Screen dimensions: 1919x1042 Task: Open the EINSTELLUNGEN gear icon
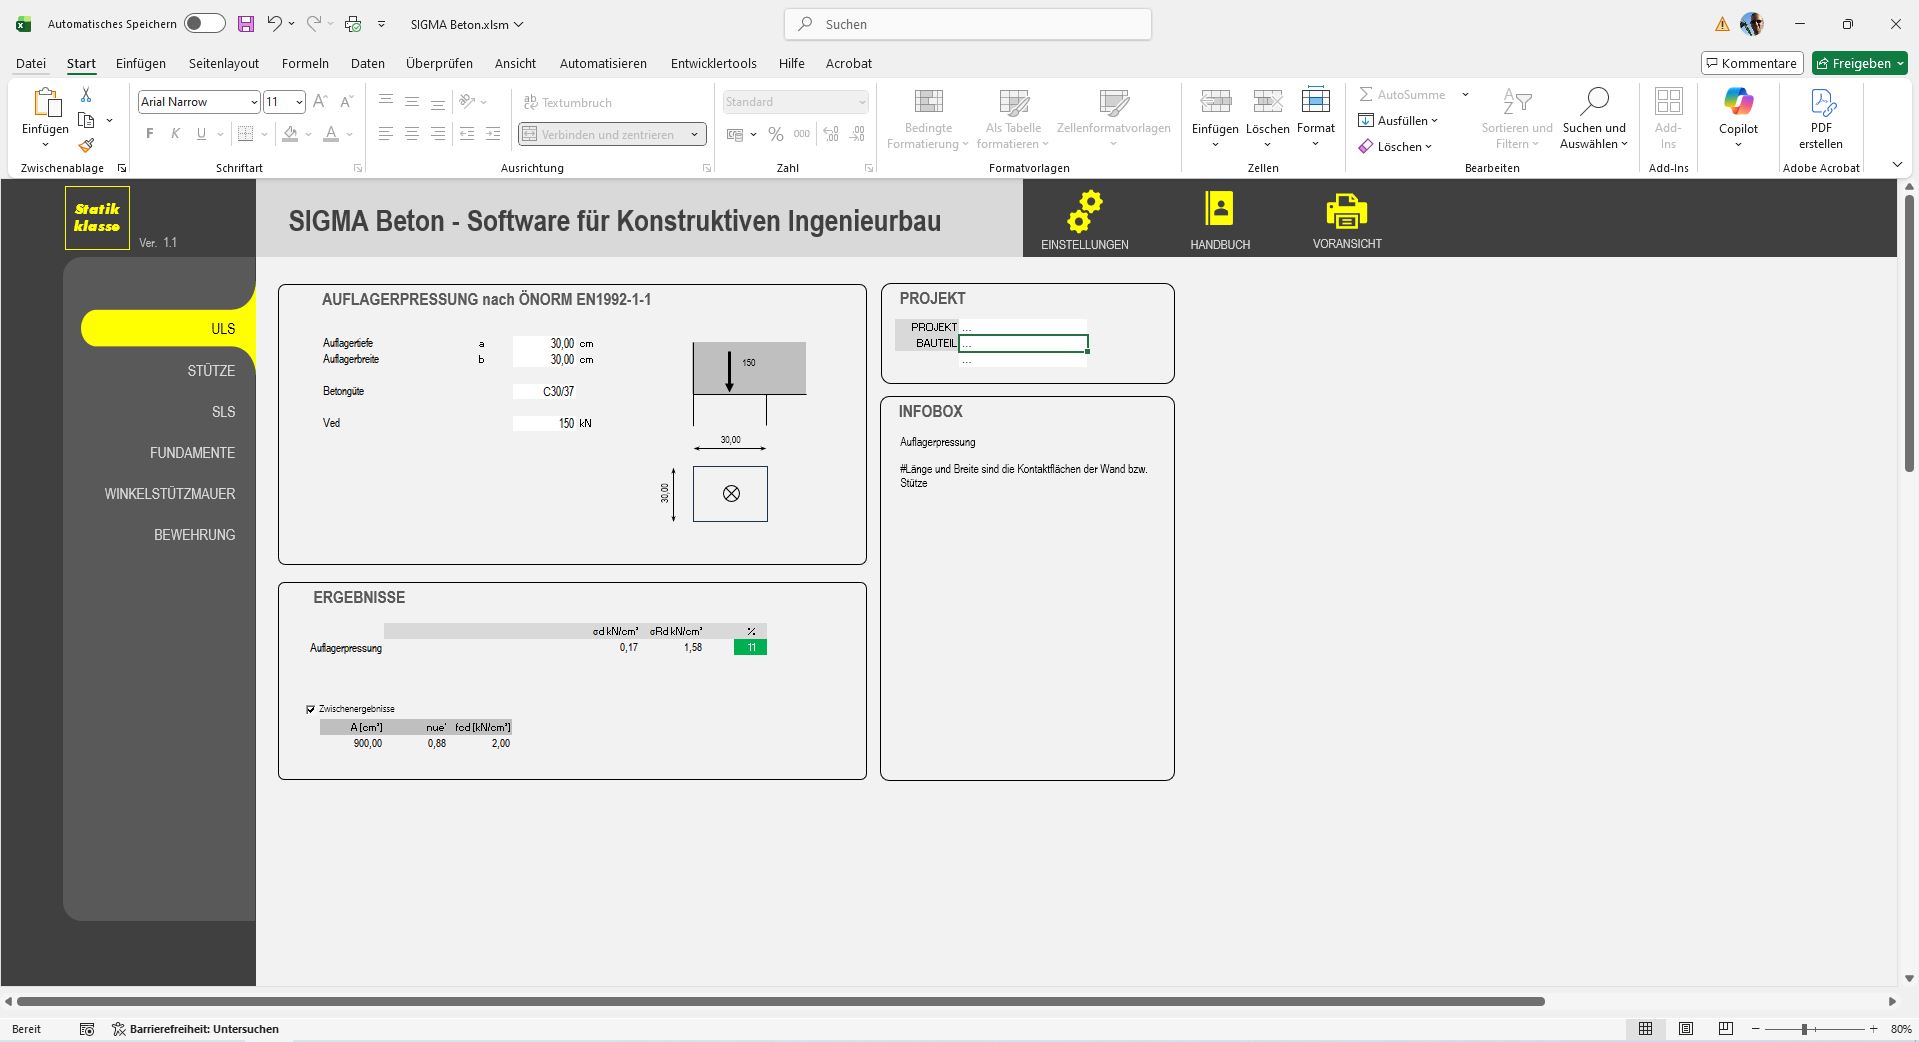[x=1084, y=212]
